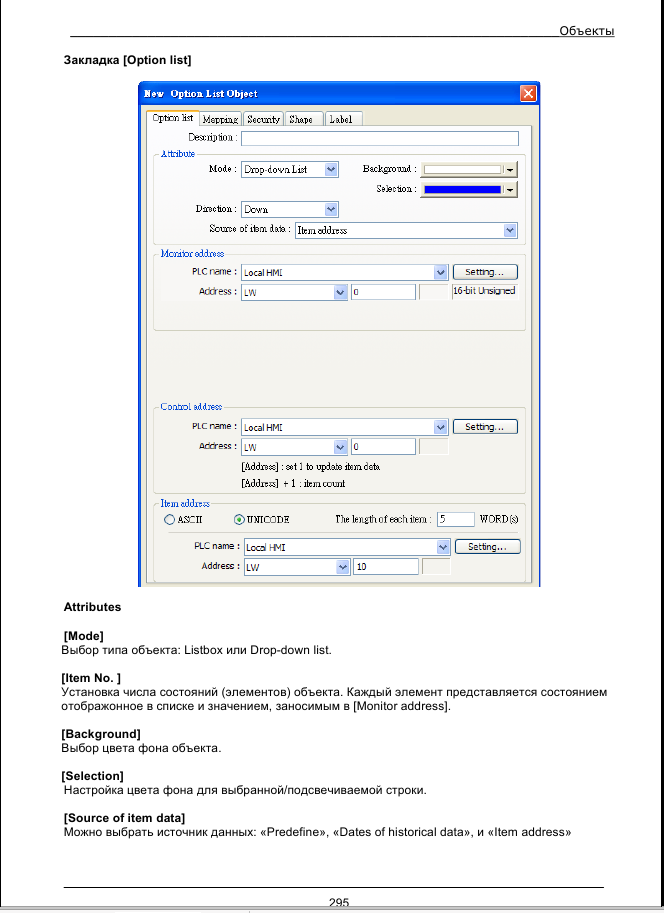Click the 16-bit Unsigned format text

tap(484, 291)
